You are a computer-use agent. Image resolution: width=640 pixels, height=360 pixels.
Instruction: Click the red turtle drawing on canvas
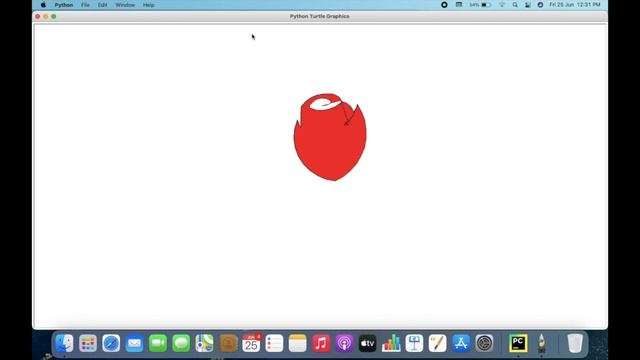(330, 137)
